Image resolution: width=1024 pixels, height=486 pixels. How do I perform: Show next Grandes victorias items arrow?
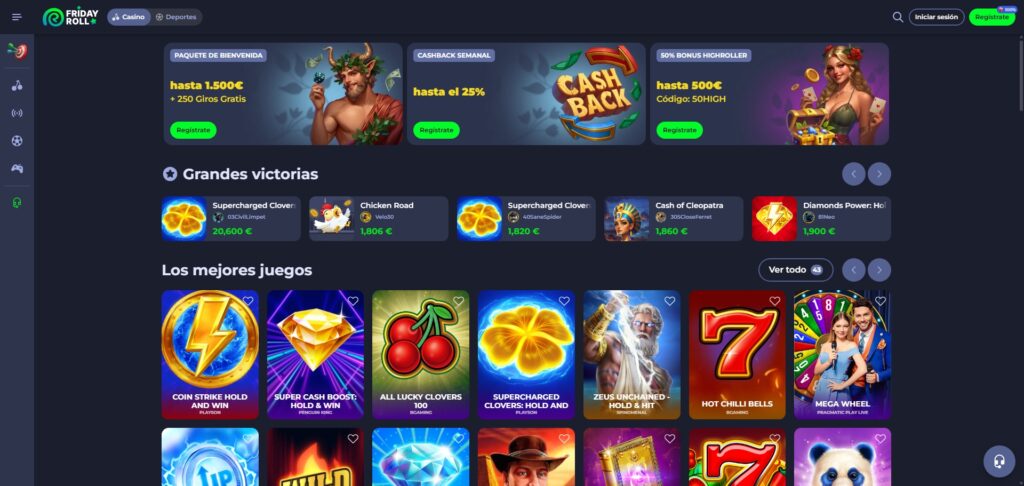[879, 174]
